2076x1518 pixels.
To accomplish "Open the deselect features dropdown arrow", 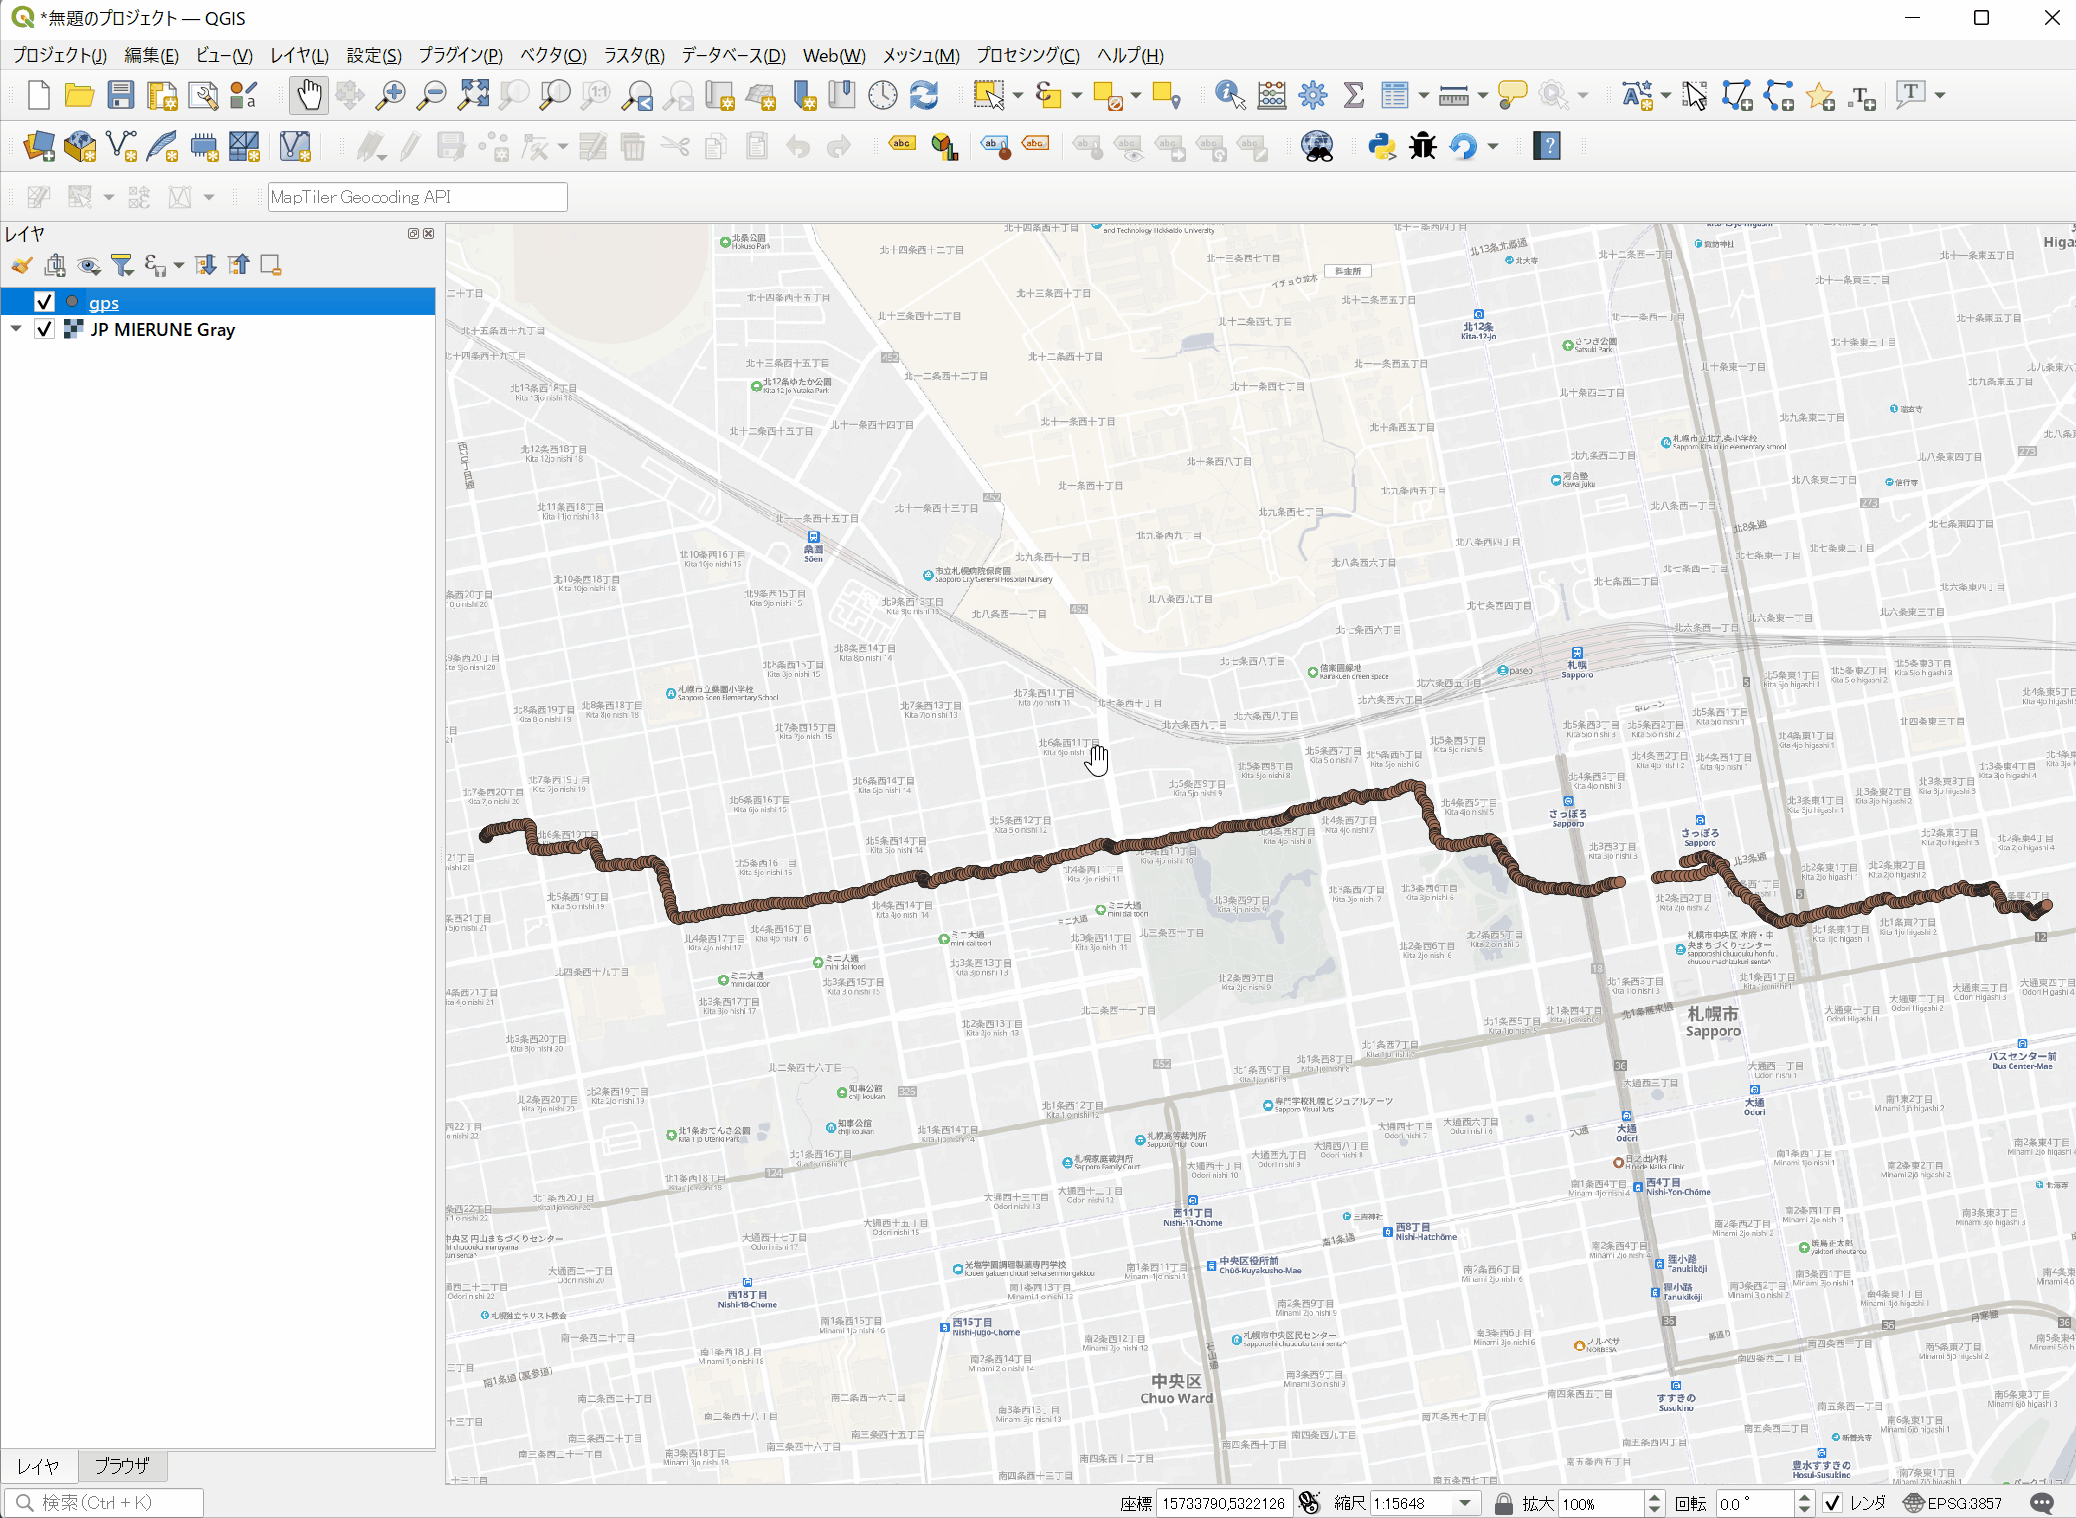I will (x=1135, y=95).
